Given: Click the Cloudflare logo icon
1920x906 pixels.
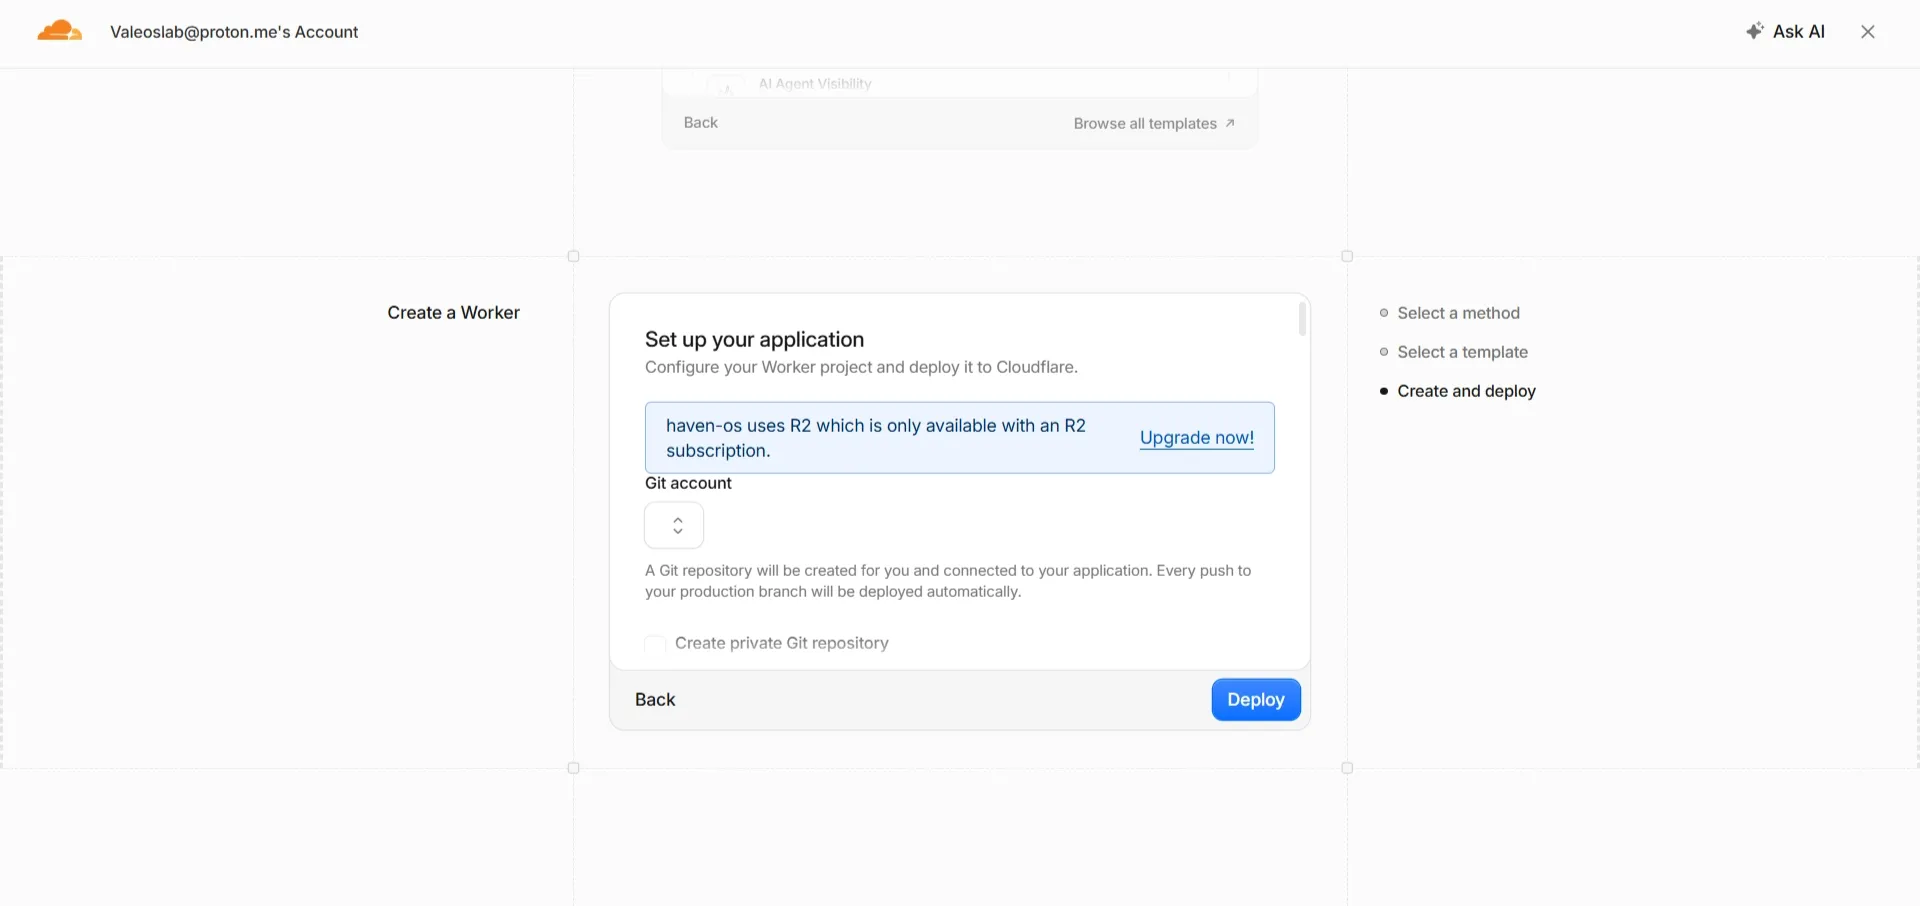Looking at the screenshot, I should pos(59,31).
